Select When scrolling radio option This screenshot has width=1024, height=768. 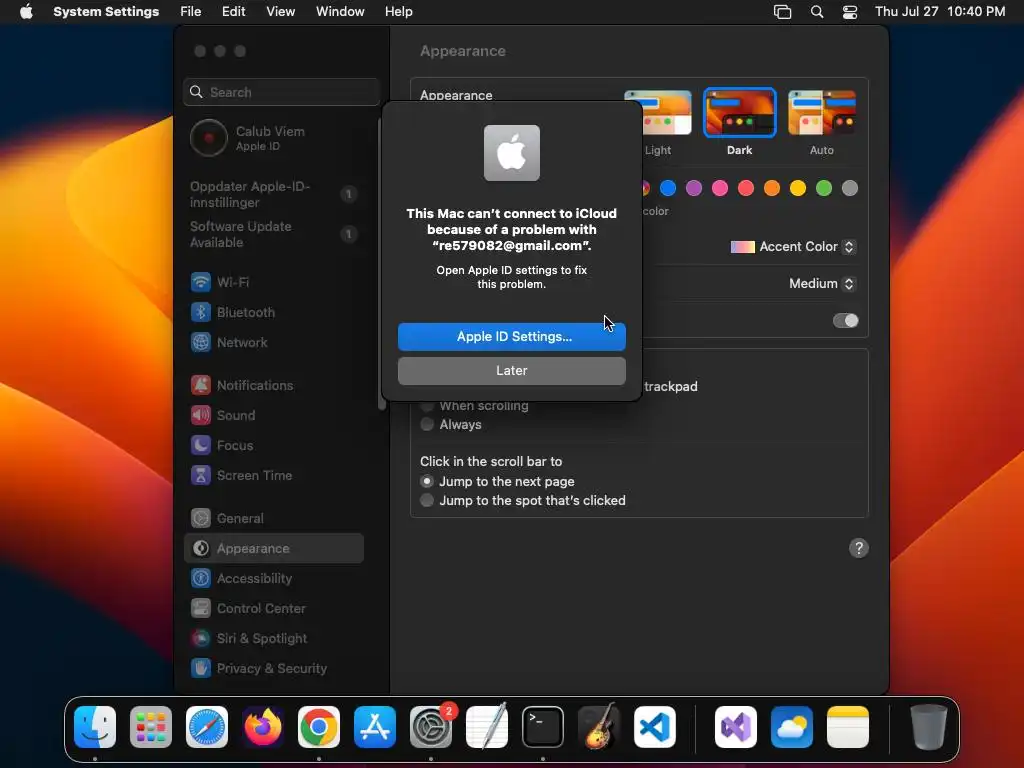[427, 406]
